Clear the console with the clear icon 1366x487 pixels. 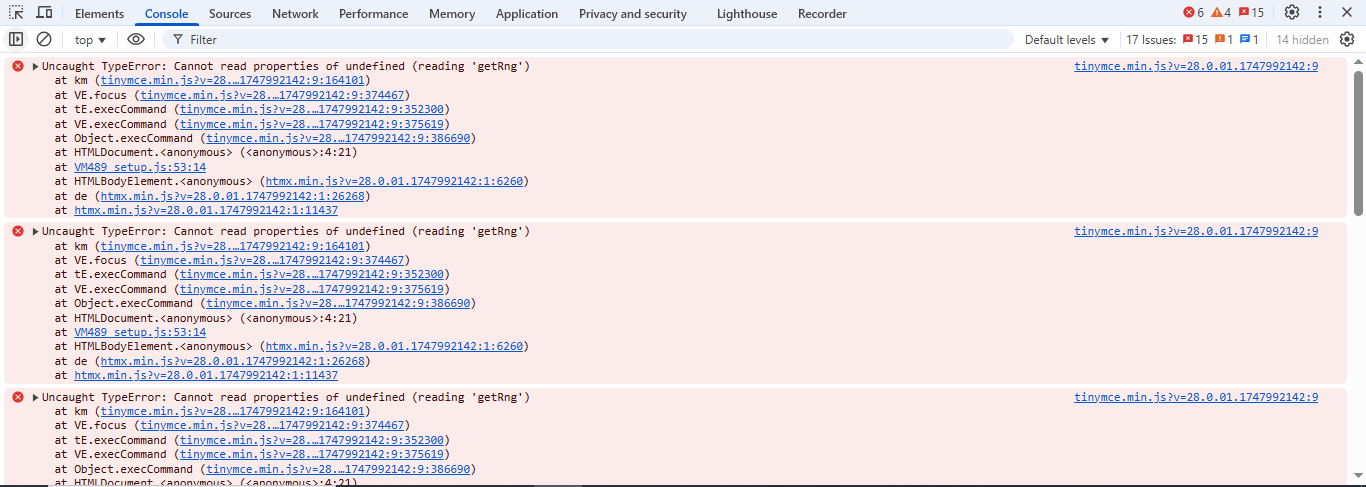(x=44, y=40)
